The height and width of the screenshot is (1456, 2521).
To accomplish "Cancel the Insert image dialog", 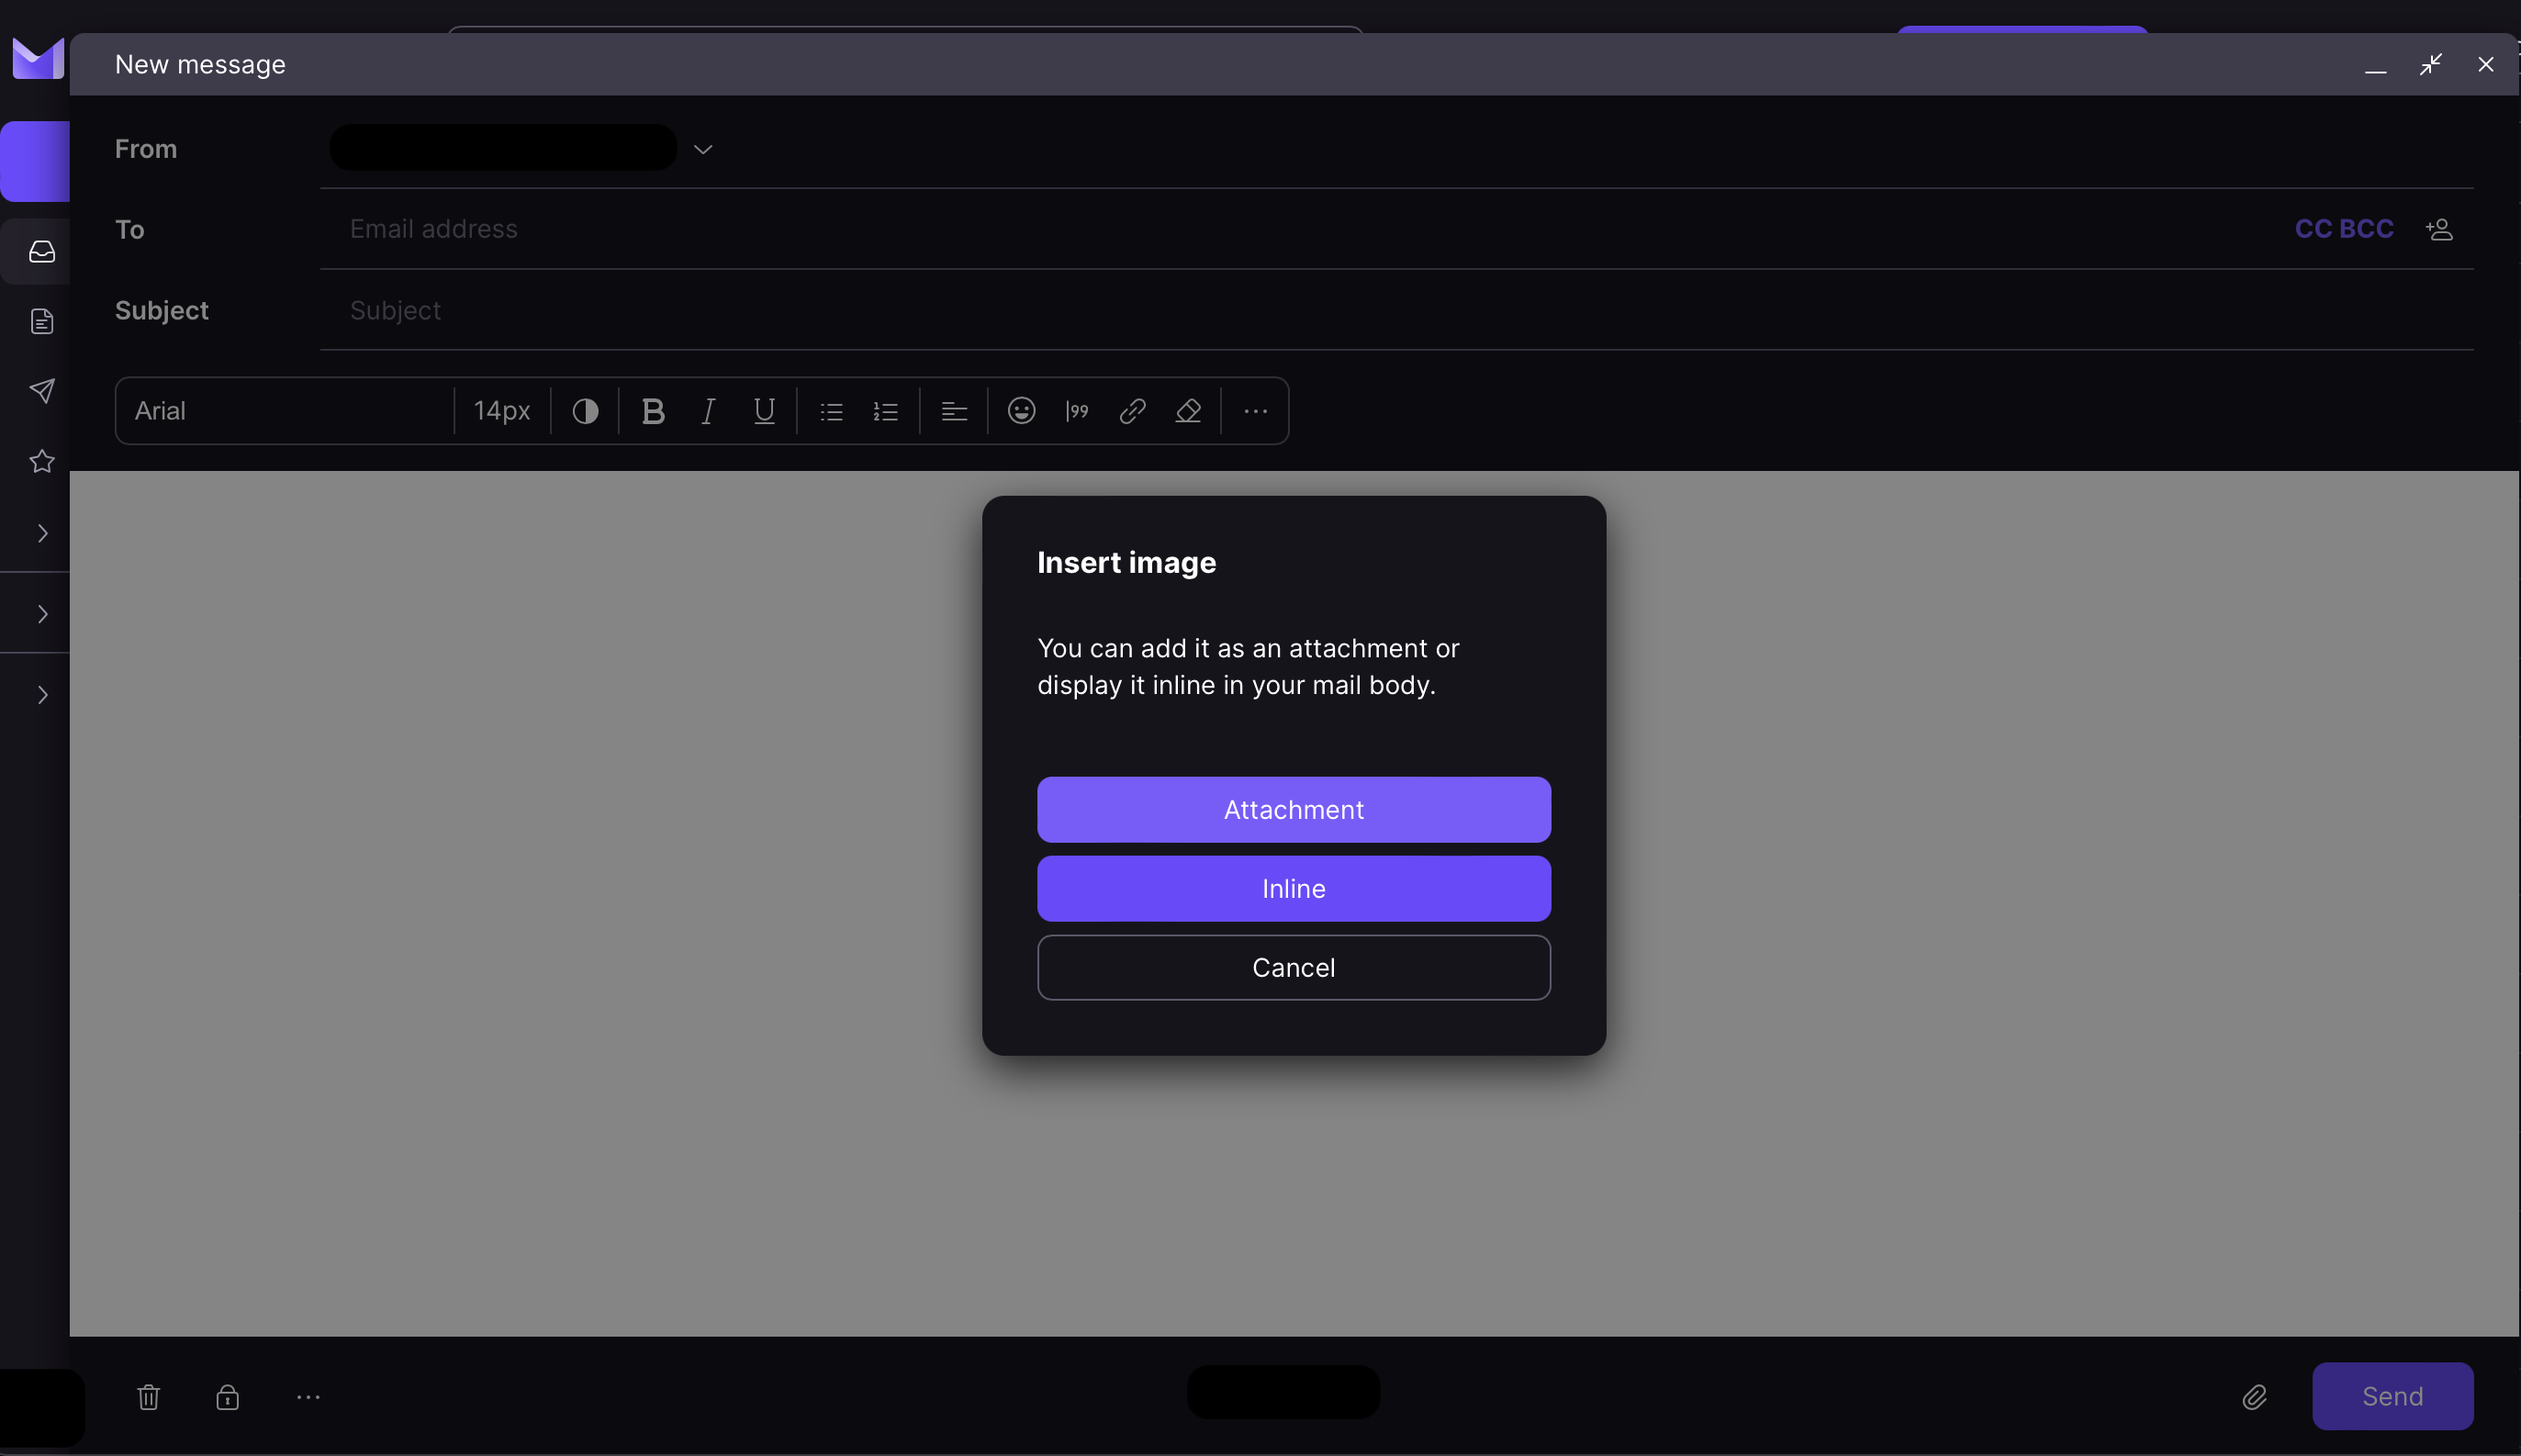I will 1294,968.
